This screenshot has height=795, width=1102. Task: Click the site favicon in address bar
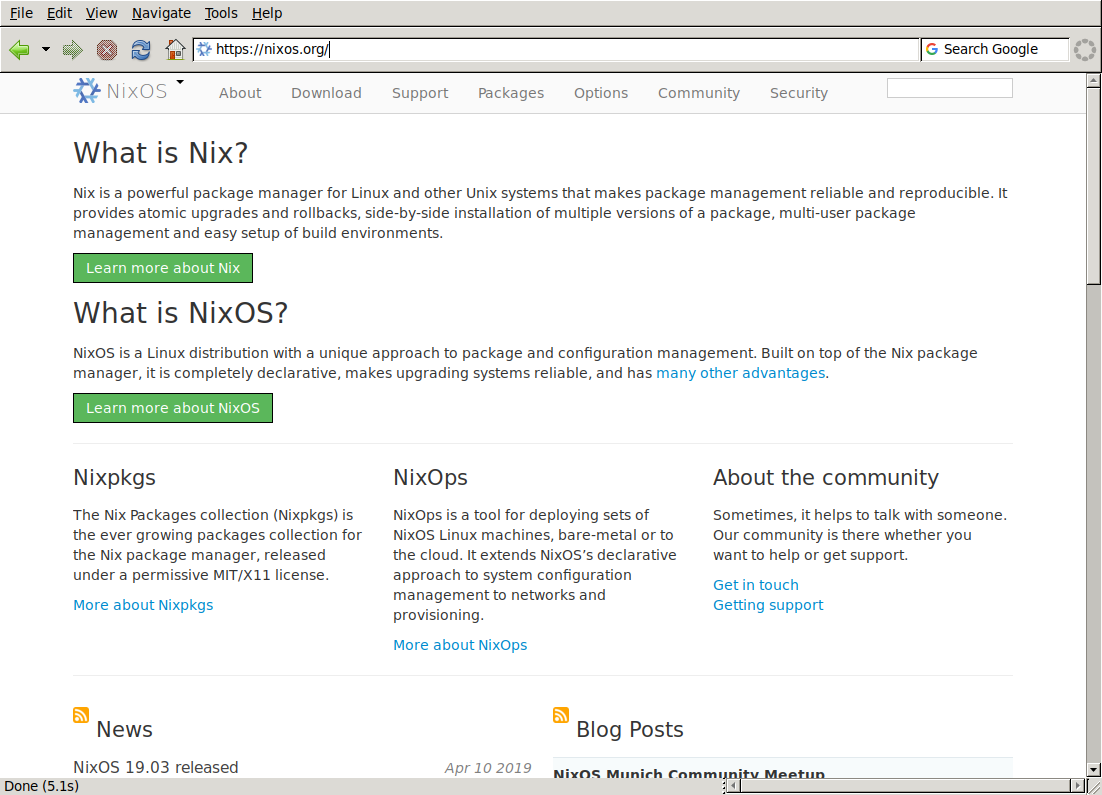(204, 49)
